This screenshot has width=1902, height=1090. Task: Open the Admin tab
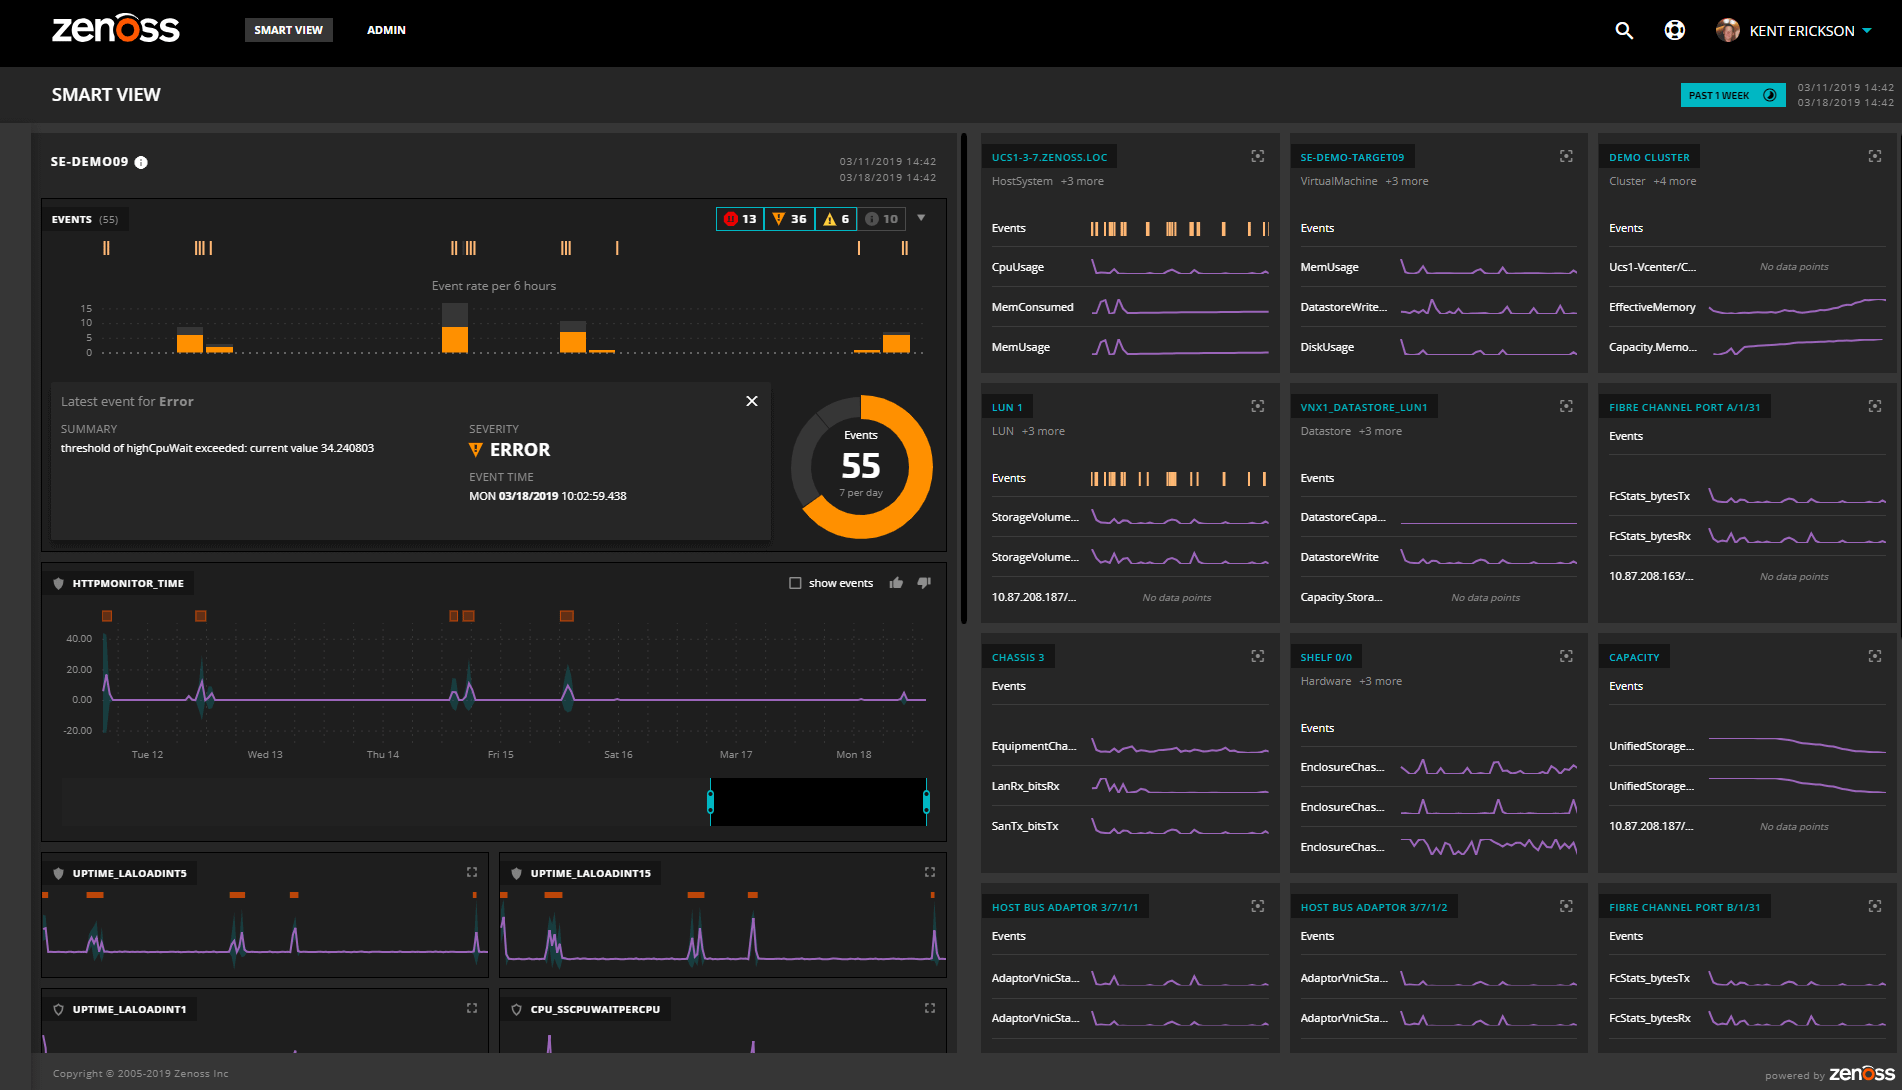(386, 30)
